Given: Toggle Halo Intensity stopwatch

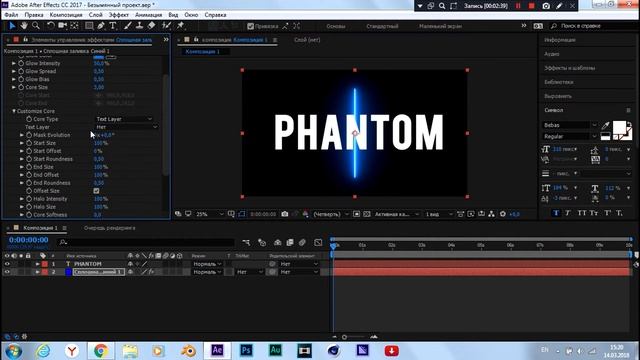Looking at the screenshot, I should (29, 199).
